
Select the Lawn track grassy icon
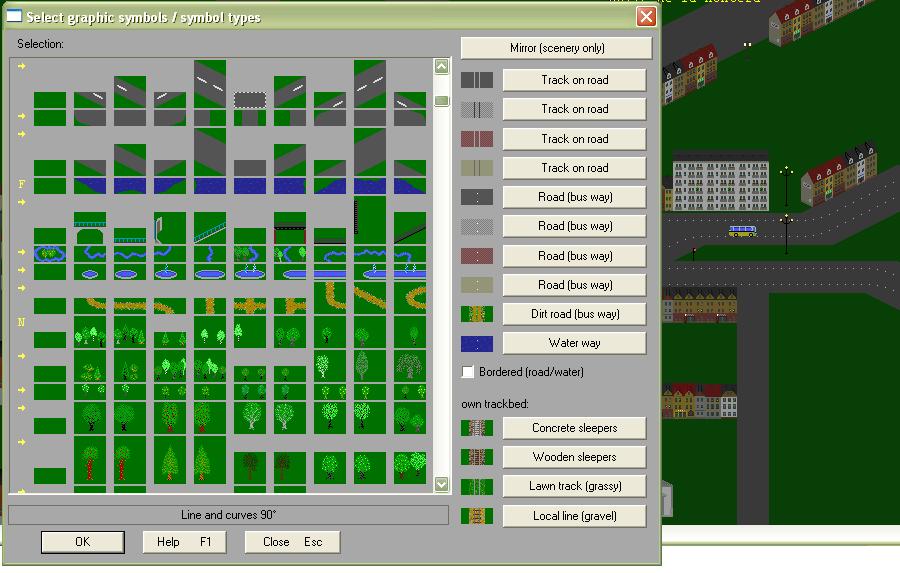point(477,487)
